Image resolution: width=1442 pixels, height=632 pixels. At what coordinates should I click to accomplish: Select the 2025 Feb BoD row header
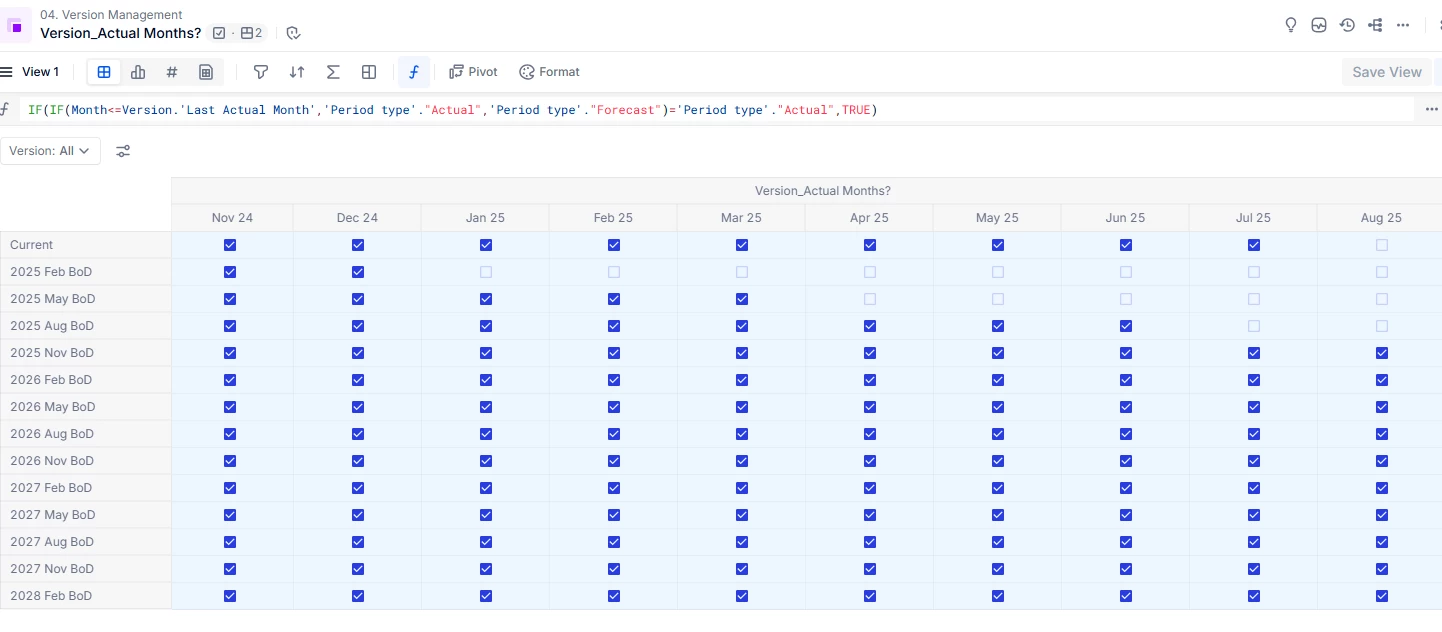tap(86, 272)
